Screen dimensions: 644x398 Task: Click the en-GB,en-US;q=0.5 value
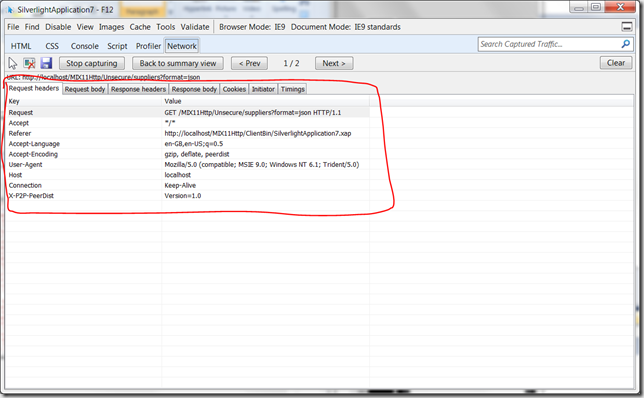tap(194, 144)
